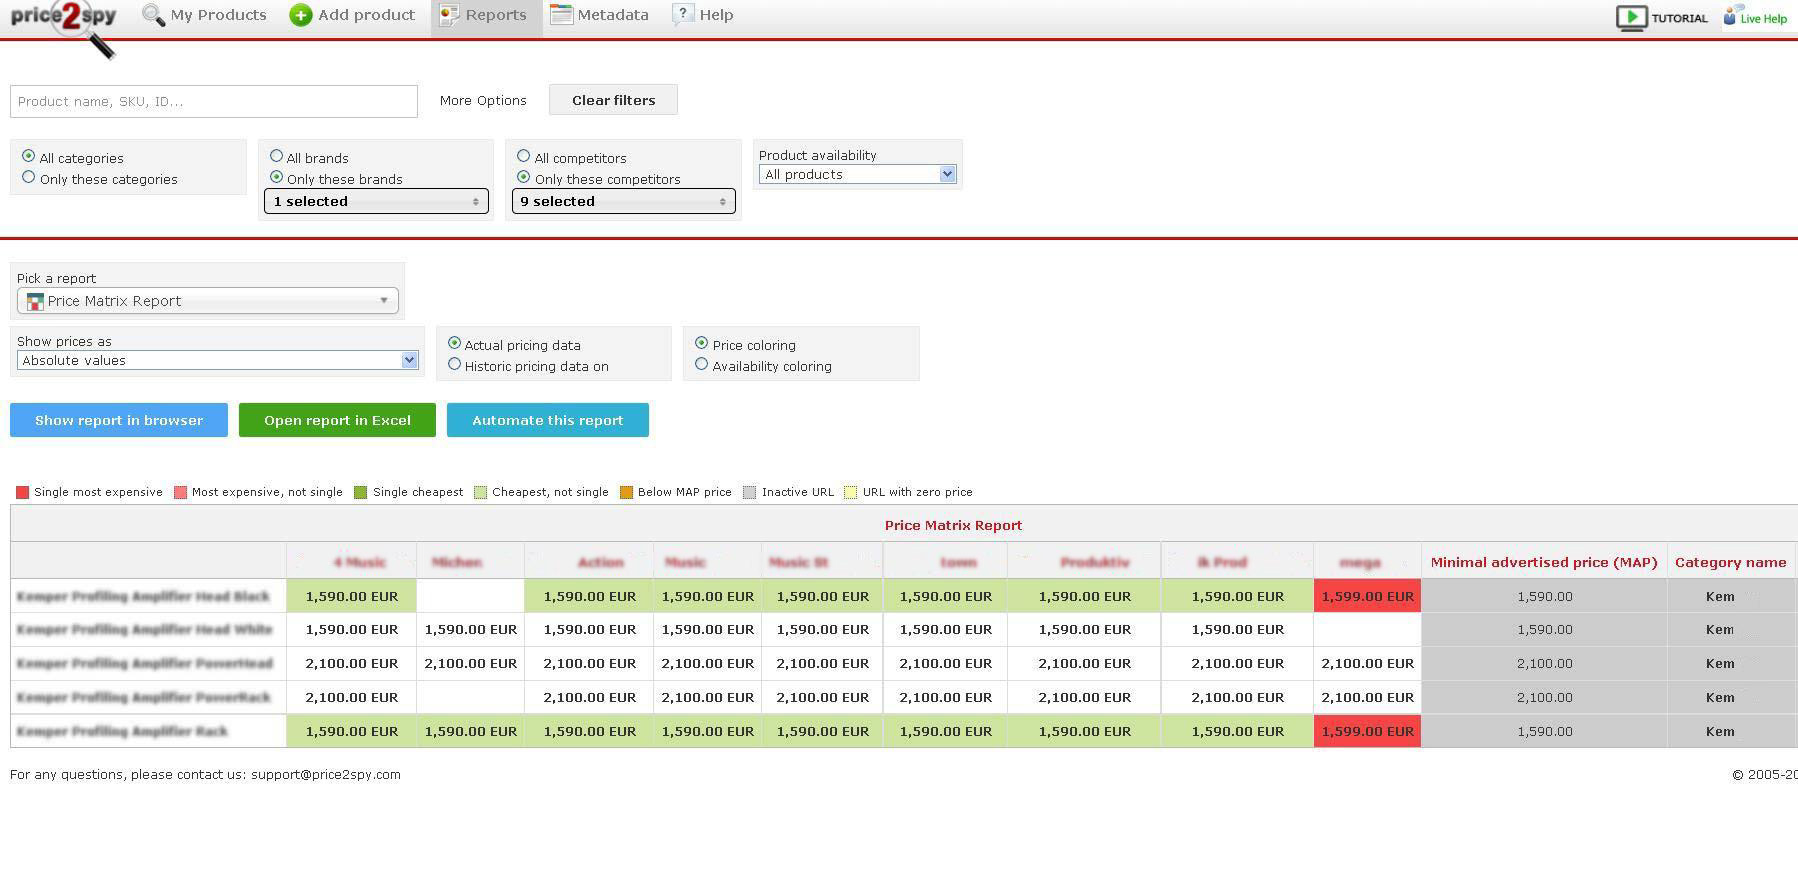1798x881 pixels.
Task: Click the Single cheapest green swatch
Action: point(361,492)
